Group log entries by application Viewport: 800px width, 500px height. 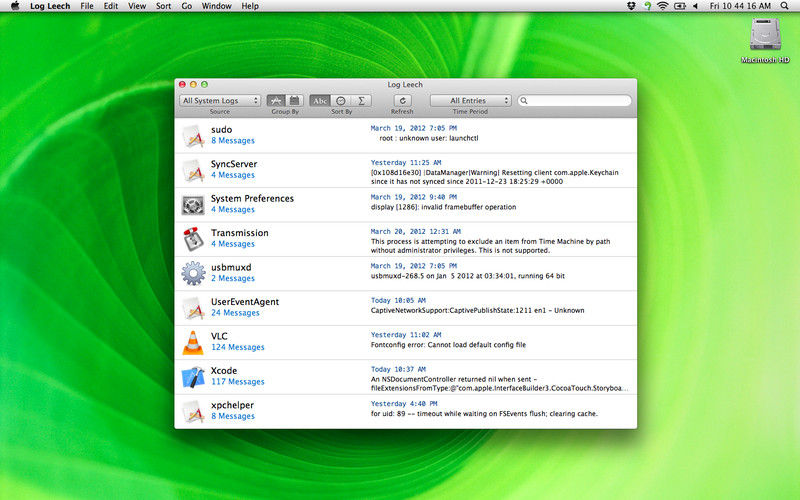point(276,101)
